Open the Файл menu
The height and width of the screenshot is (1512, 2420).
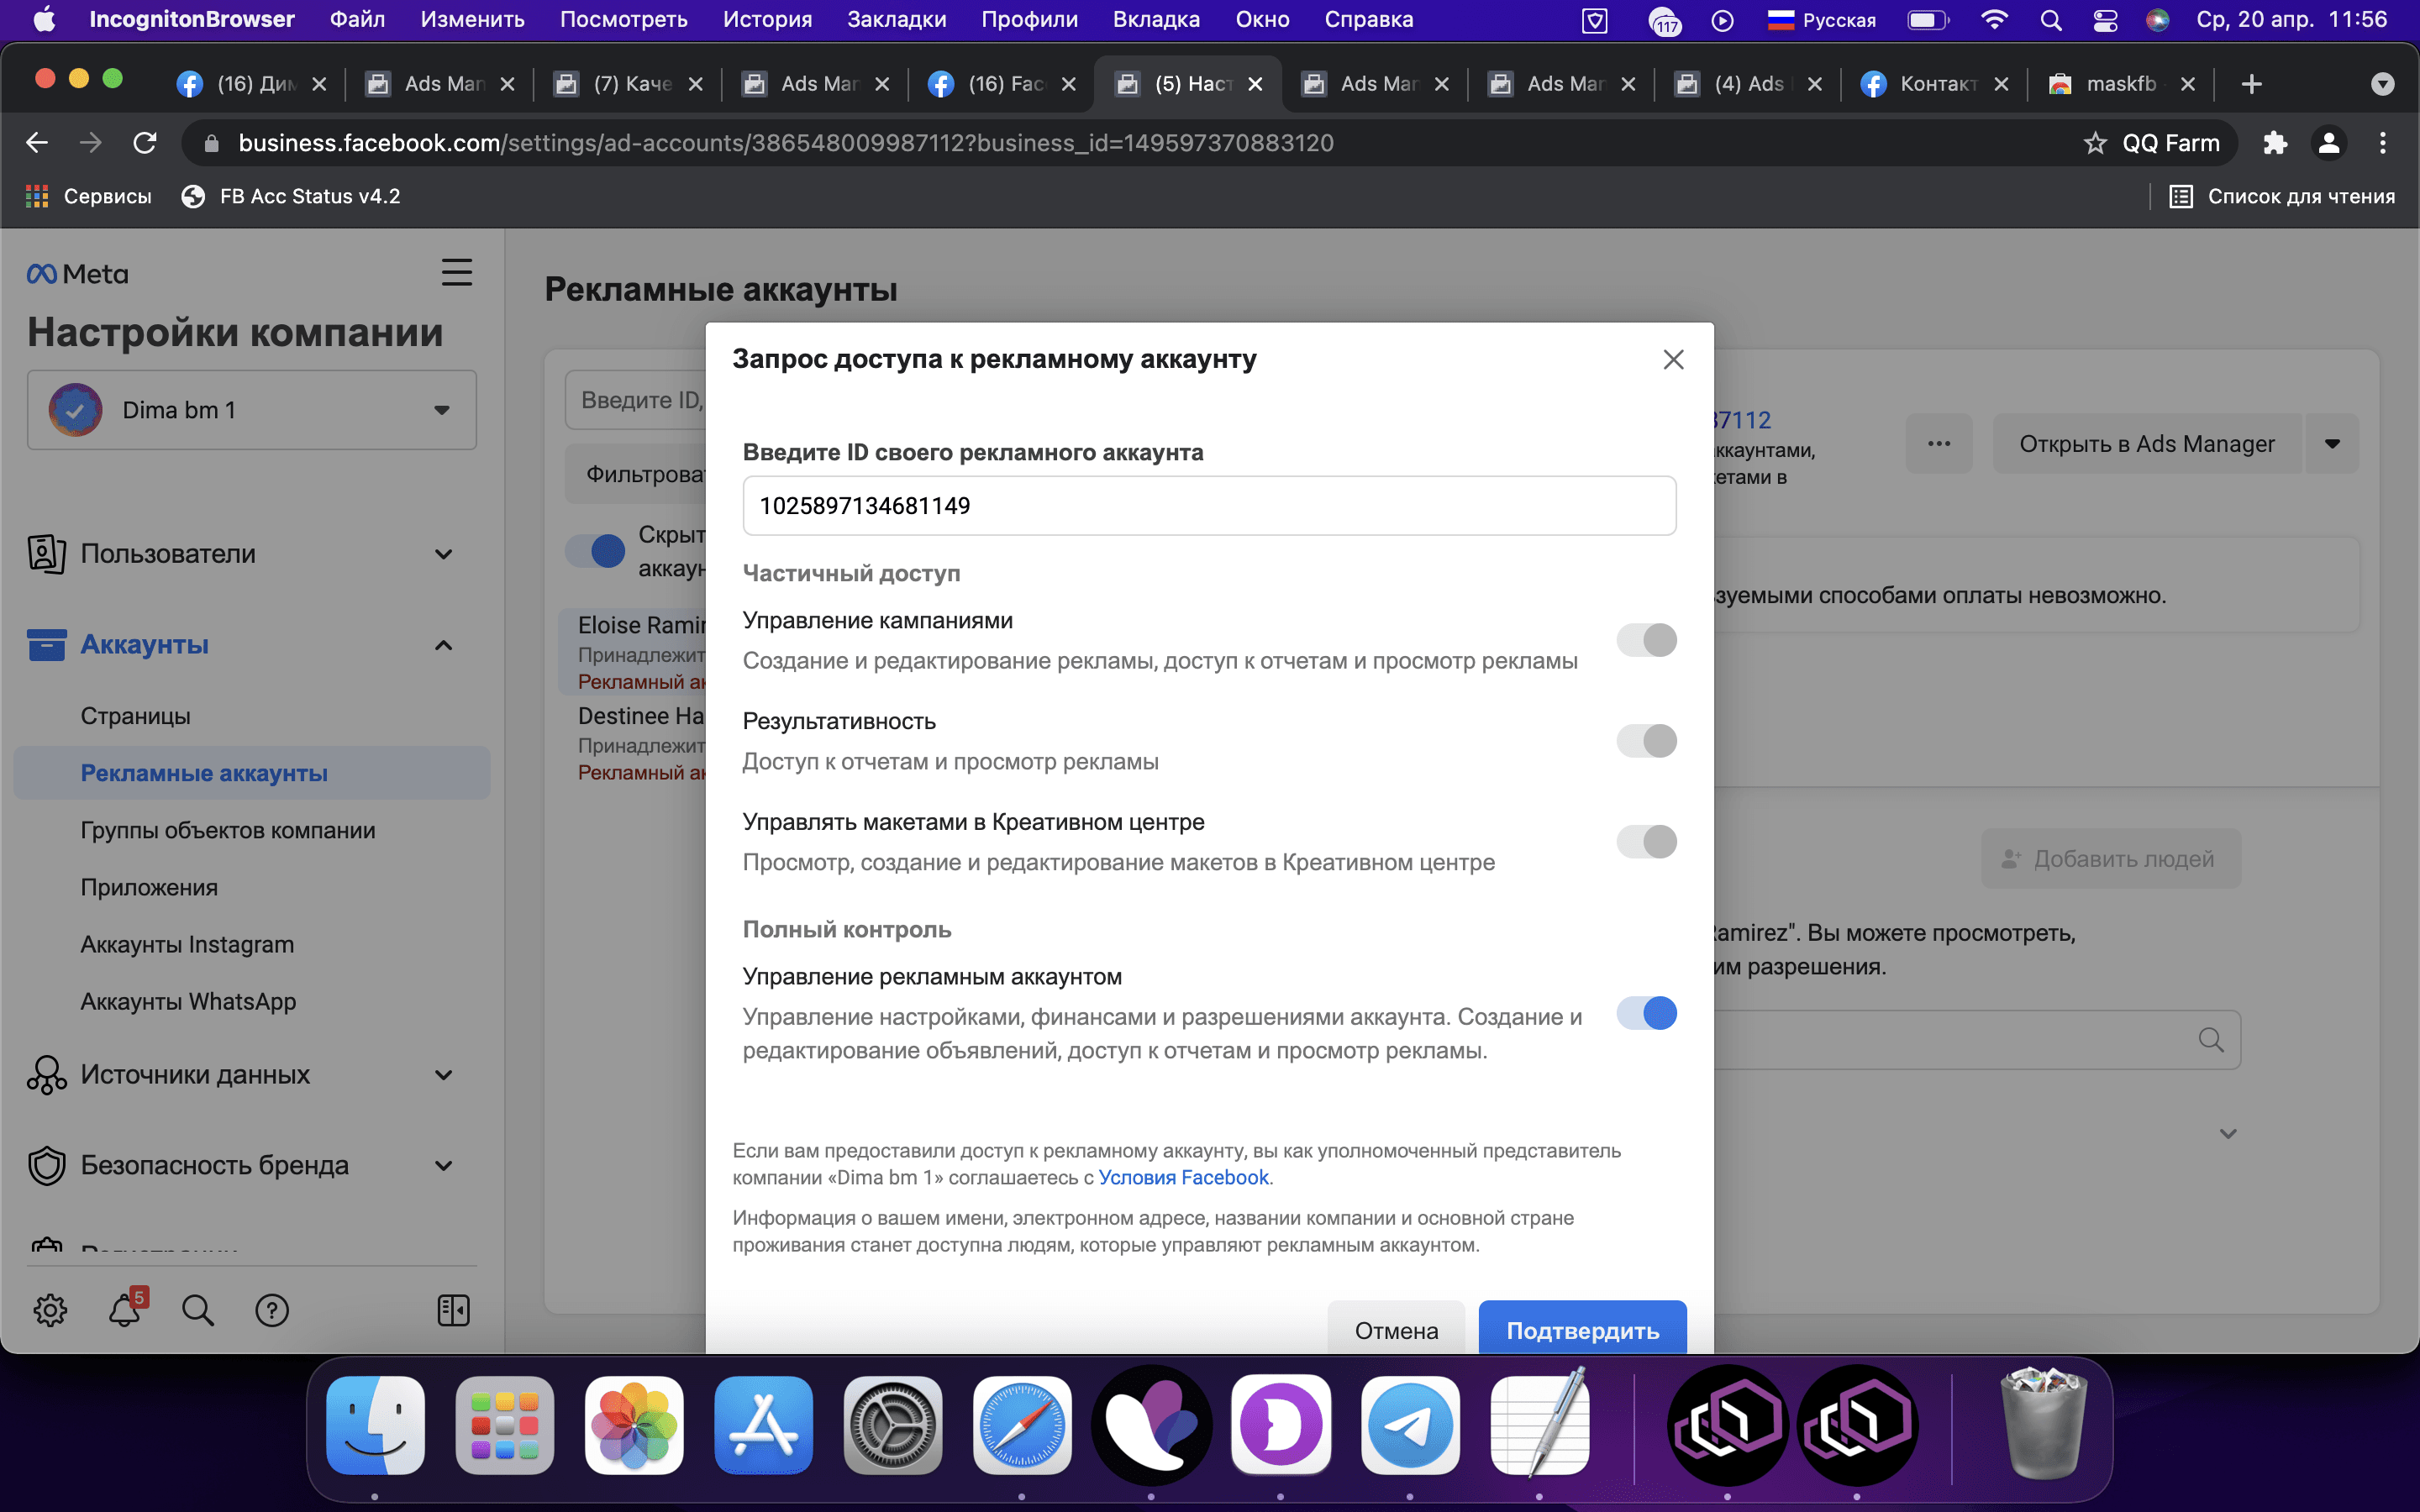pyautogui.click(x=357, y=19)
